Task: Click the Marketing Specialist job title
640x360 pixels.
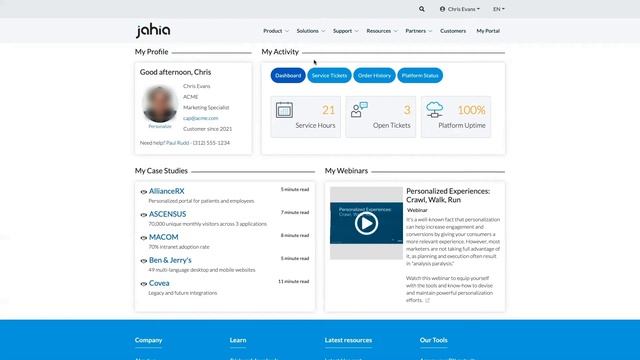Action: pyautogui.click(x=206, y=108)
